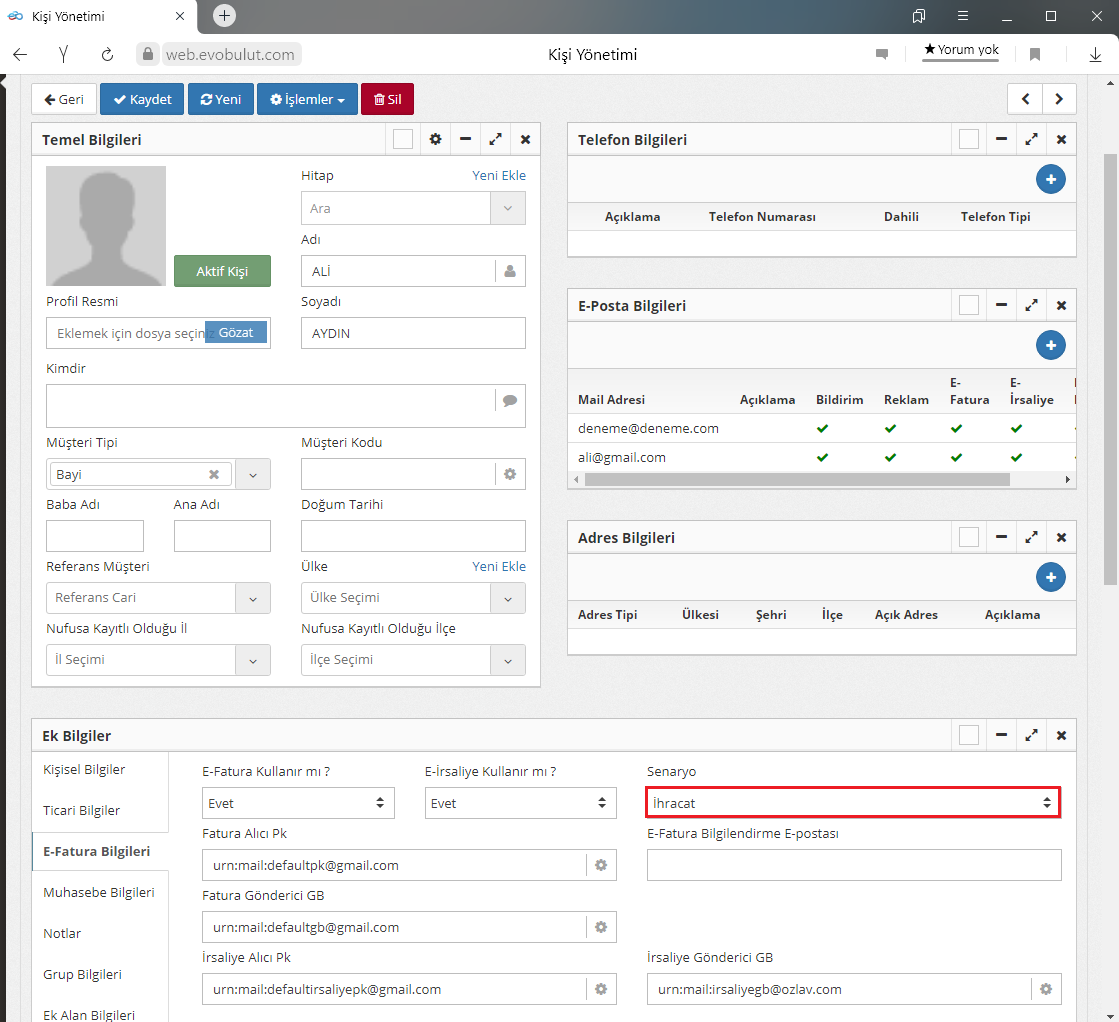Screen dimensions: 1119x1022
Task: Open the Senaryo dropdown
Action: point(853,803)
